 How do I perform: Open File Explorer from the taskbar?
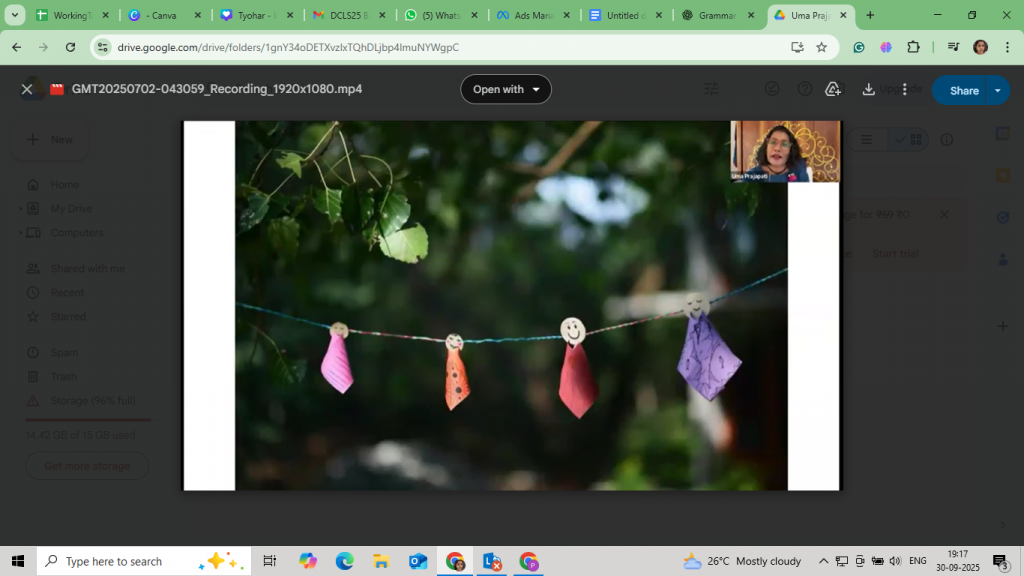tap(381, 561)
